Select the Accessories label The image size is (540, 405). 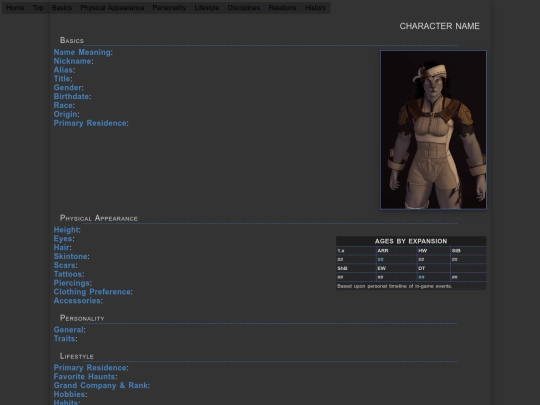77,301
